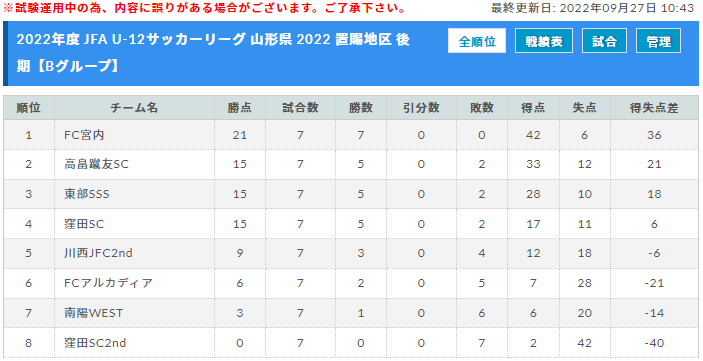Open the 試合 tab
Image resolution: width=703 pixels, height=361 pixels.
click(604, 41)
